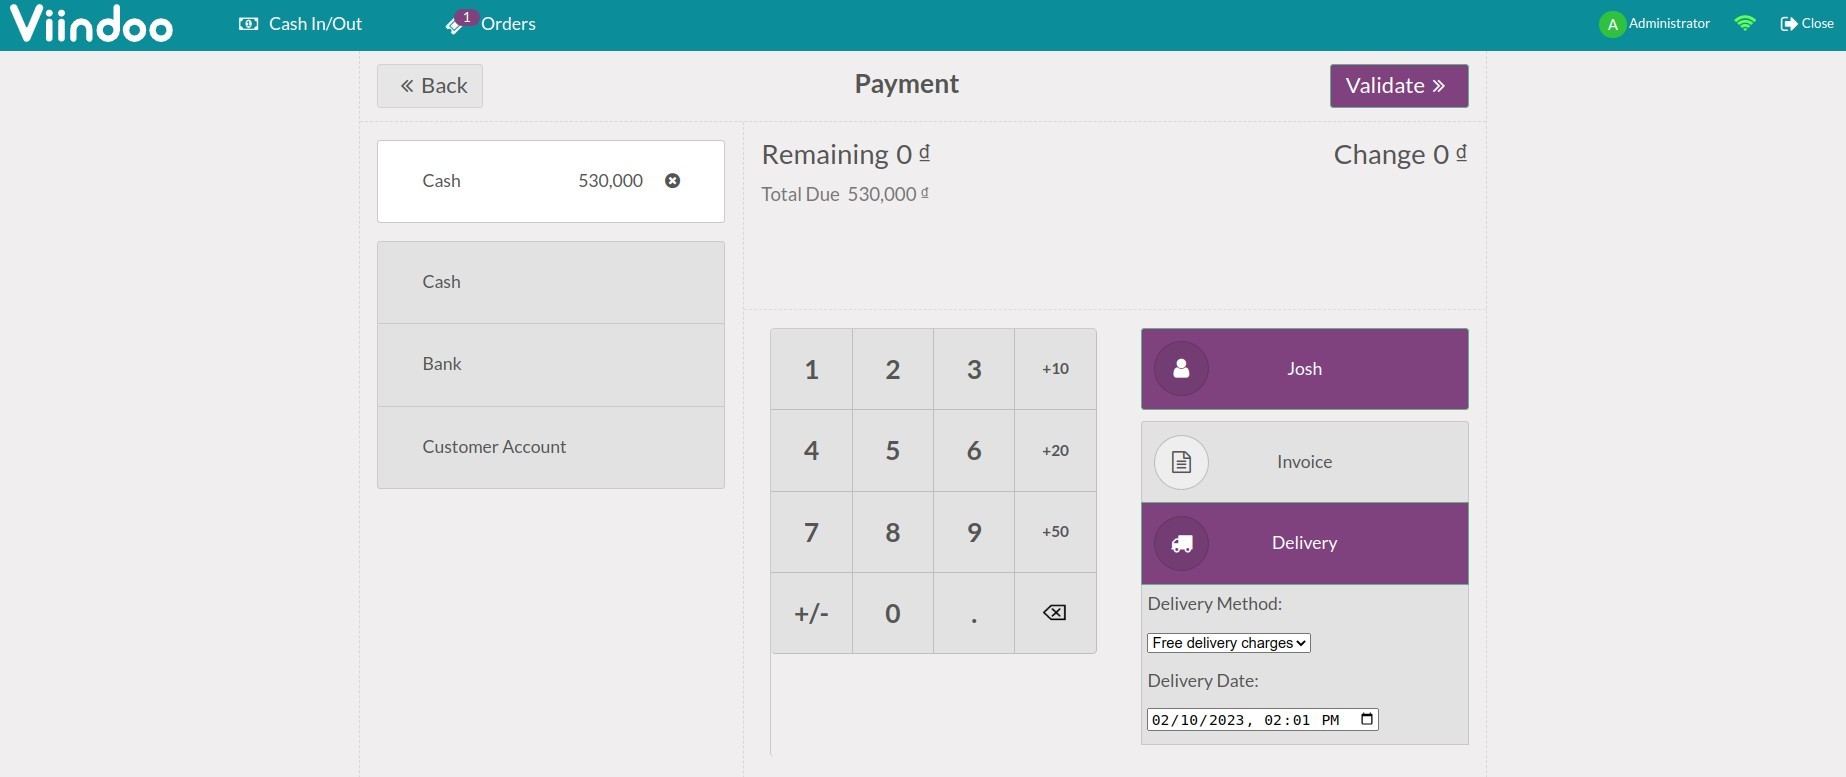1846x777 pixels.
Task: Click the Invoice document icon
Action: pos(1181,462)
